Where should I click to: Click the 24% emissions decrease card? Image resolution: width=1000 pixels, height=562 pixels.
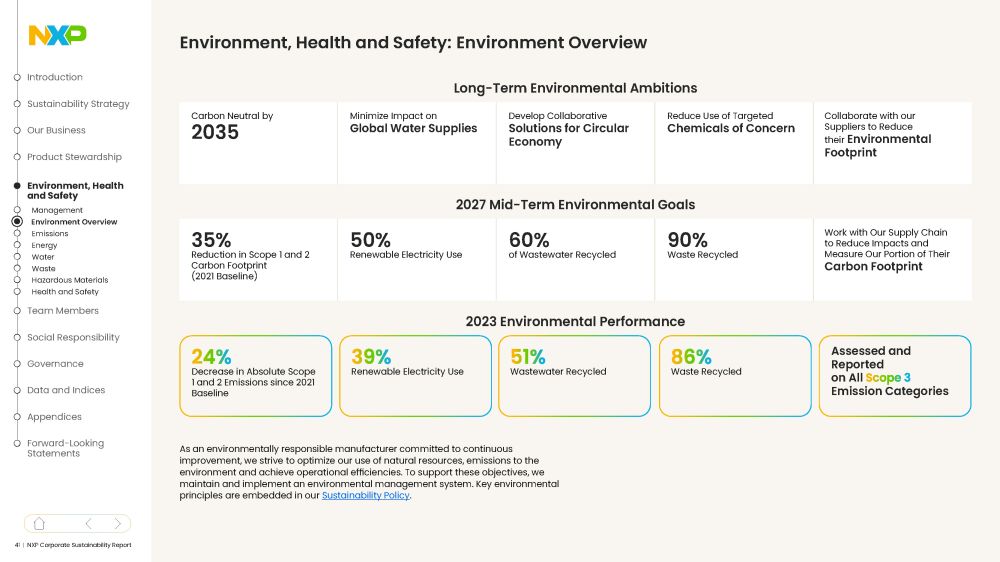coord(255,376)
